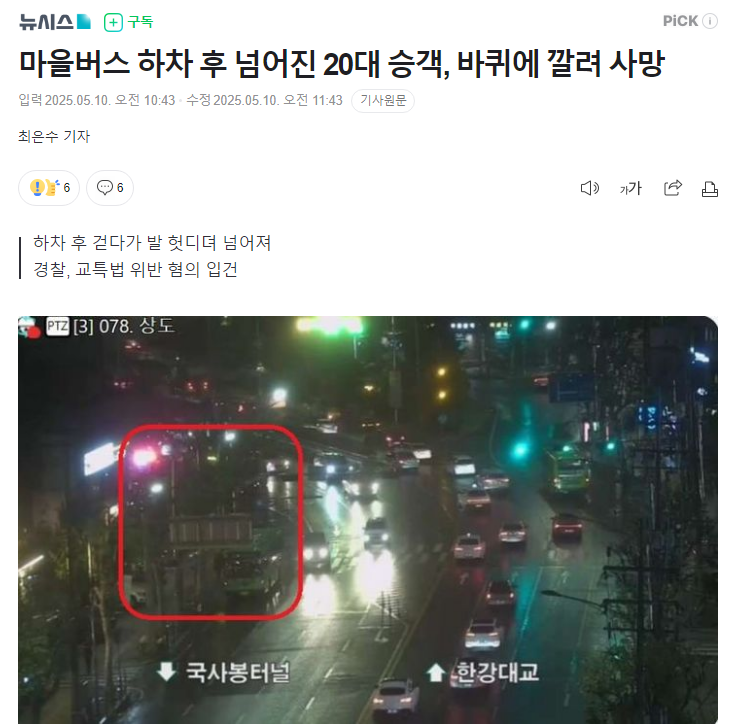Subscribe with the green 구독 button
This screenshot has height=724, width=741.
[129, 22]
